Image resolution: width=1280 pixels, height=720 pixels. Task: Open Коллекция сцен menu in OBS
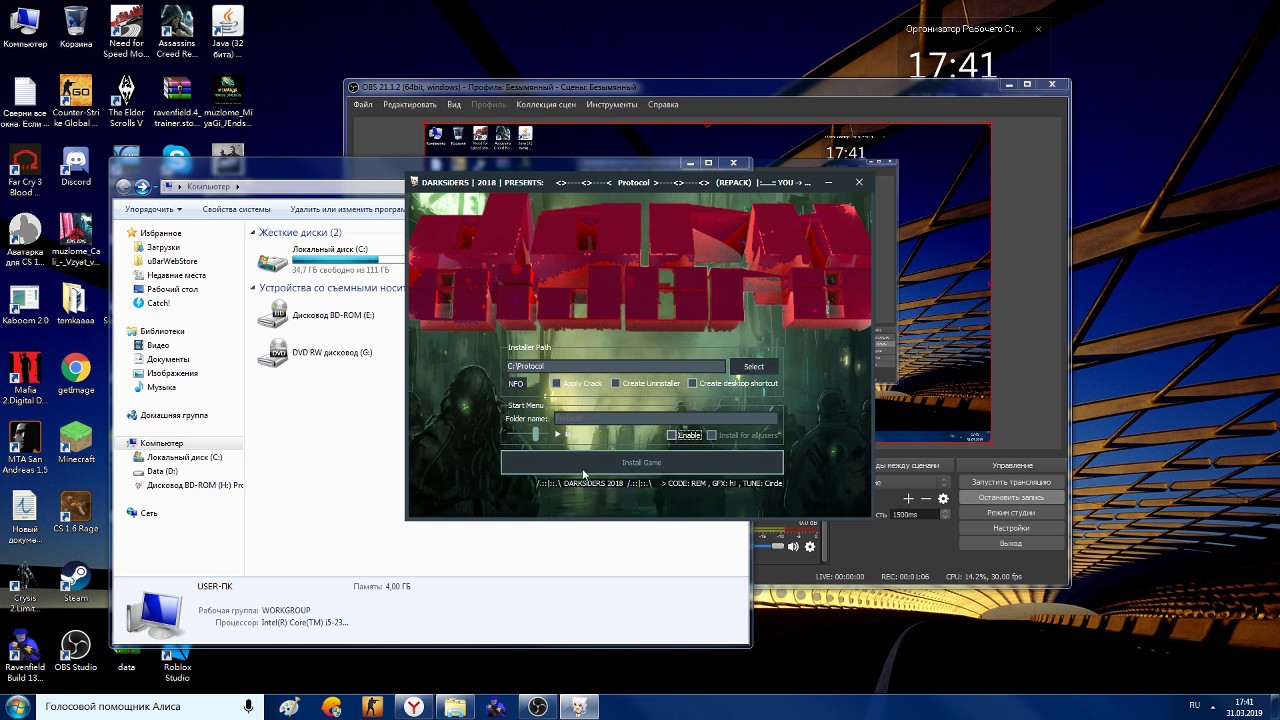point(546,104)
